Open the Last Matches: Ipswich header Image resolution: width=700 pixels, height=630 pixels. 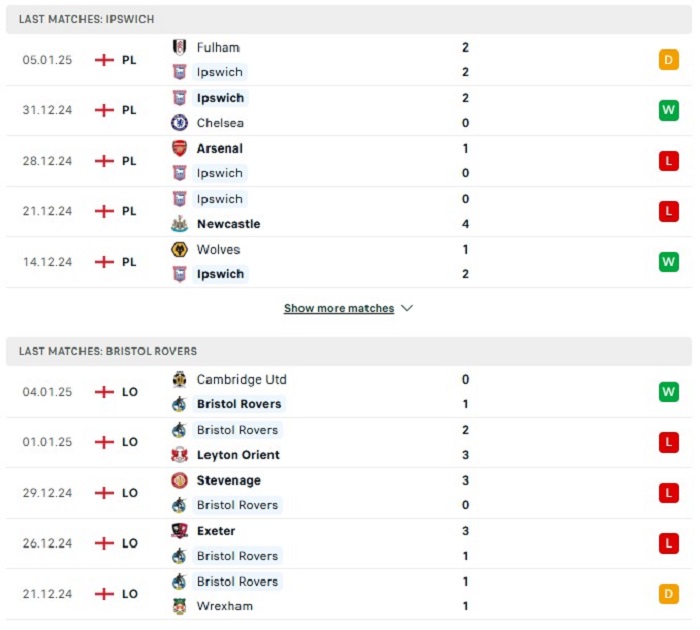click(349, 19)
